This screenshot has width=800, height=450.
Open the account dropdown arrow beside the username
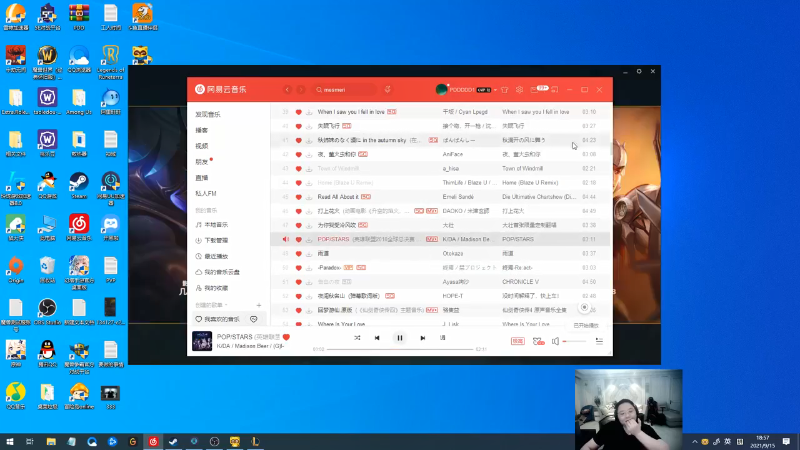pos(495,90)
